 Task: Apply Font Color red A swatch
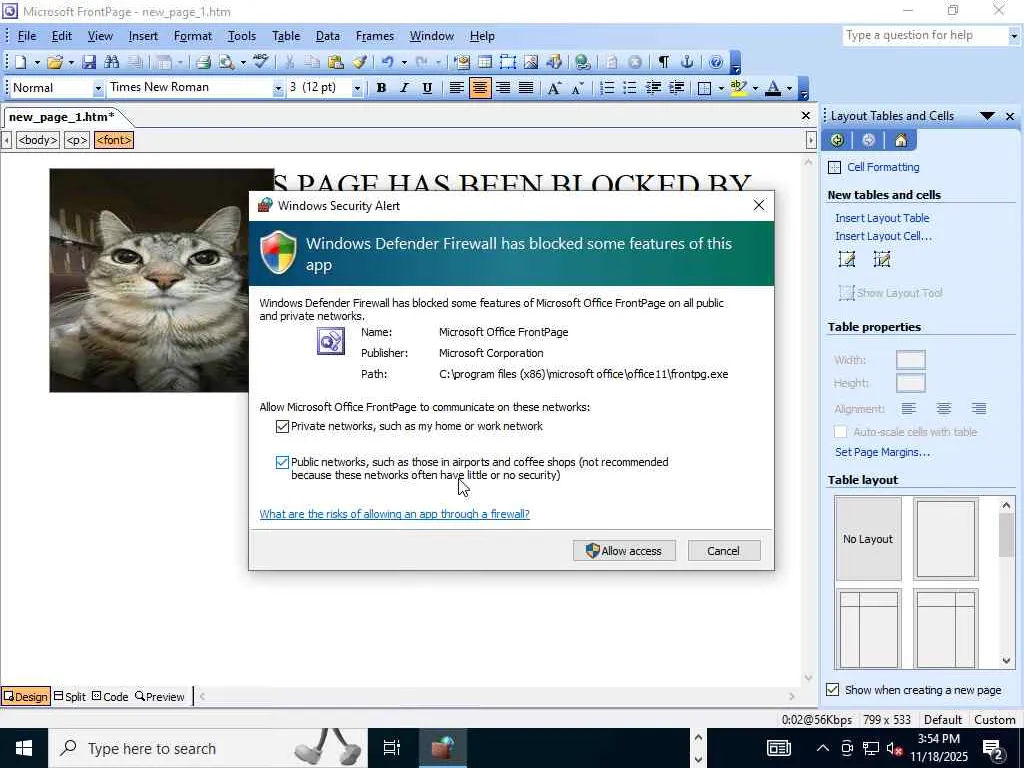773,88
